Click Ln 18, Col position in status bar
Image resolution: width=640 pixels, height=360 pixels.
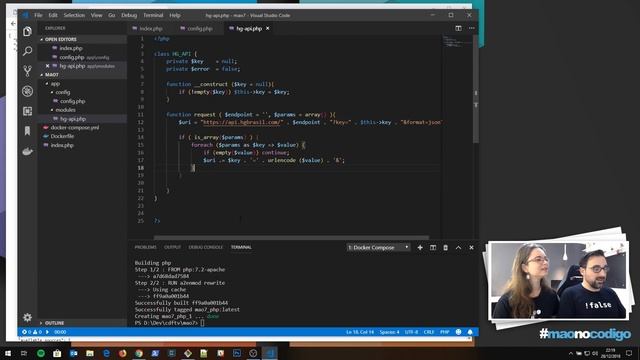click(x=360, y=332)
